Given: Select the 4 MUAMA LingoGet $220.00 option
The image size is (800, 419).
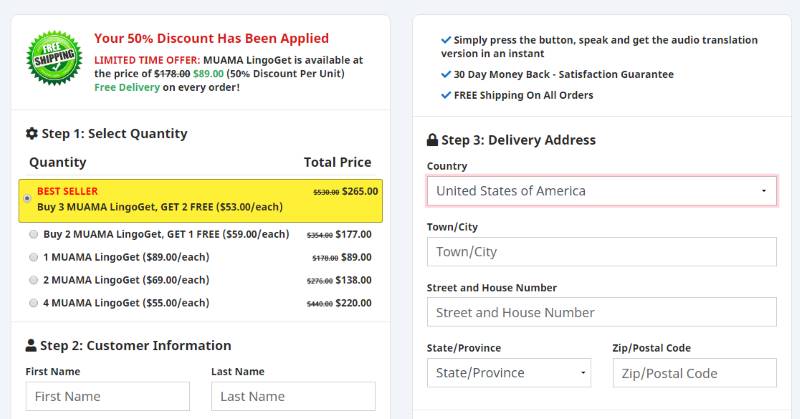Looking at the screenshot, I should pyautogui.click(x=34, y=303).
